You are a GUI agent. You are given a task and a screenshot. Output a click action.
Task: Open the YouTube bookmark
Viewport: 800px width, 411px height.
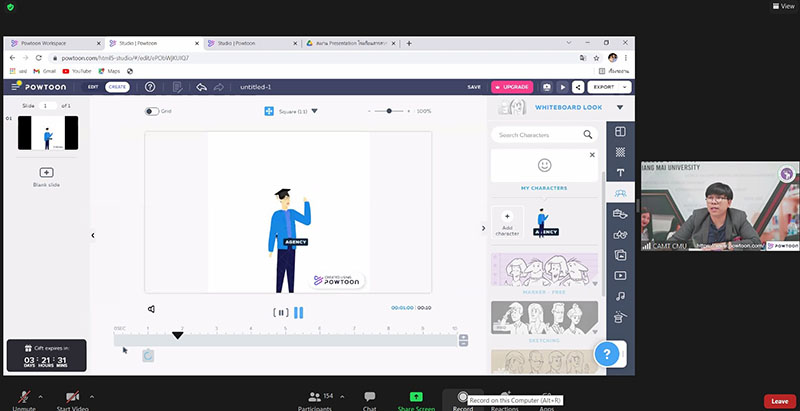pos(77,71)
